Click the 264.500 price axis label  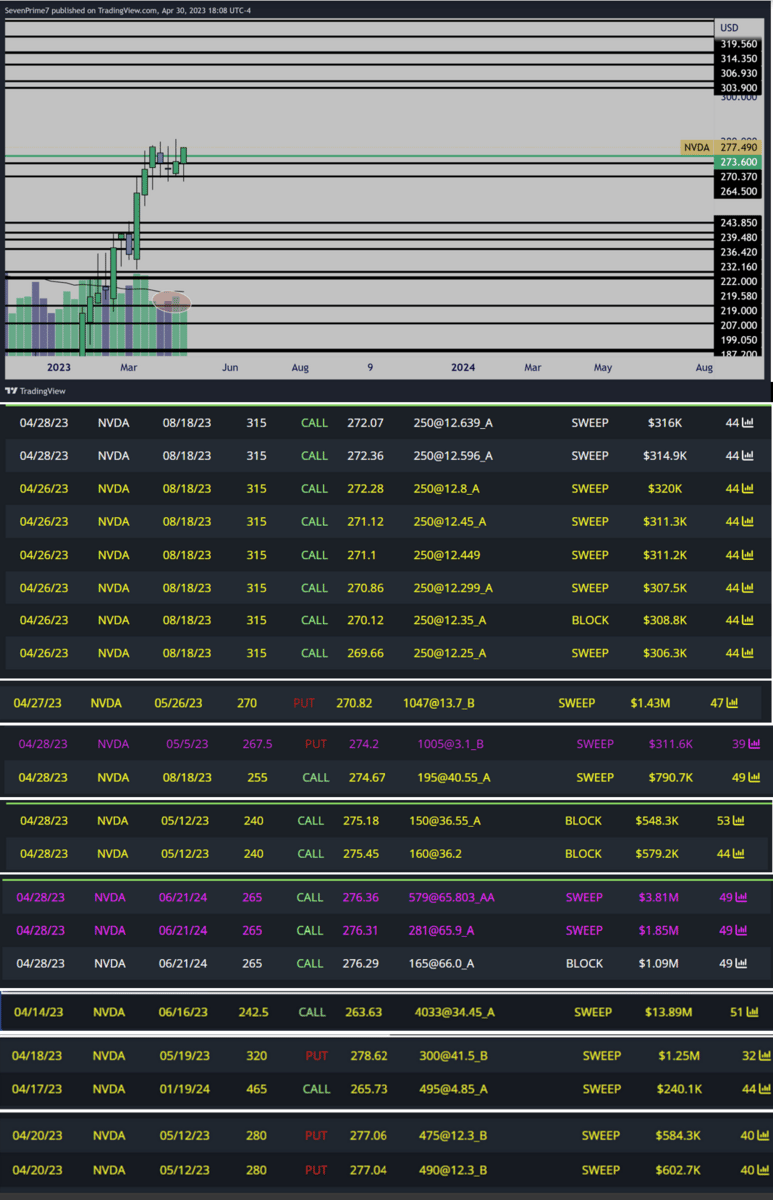(739, 191)
